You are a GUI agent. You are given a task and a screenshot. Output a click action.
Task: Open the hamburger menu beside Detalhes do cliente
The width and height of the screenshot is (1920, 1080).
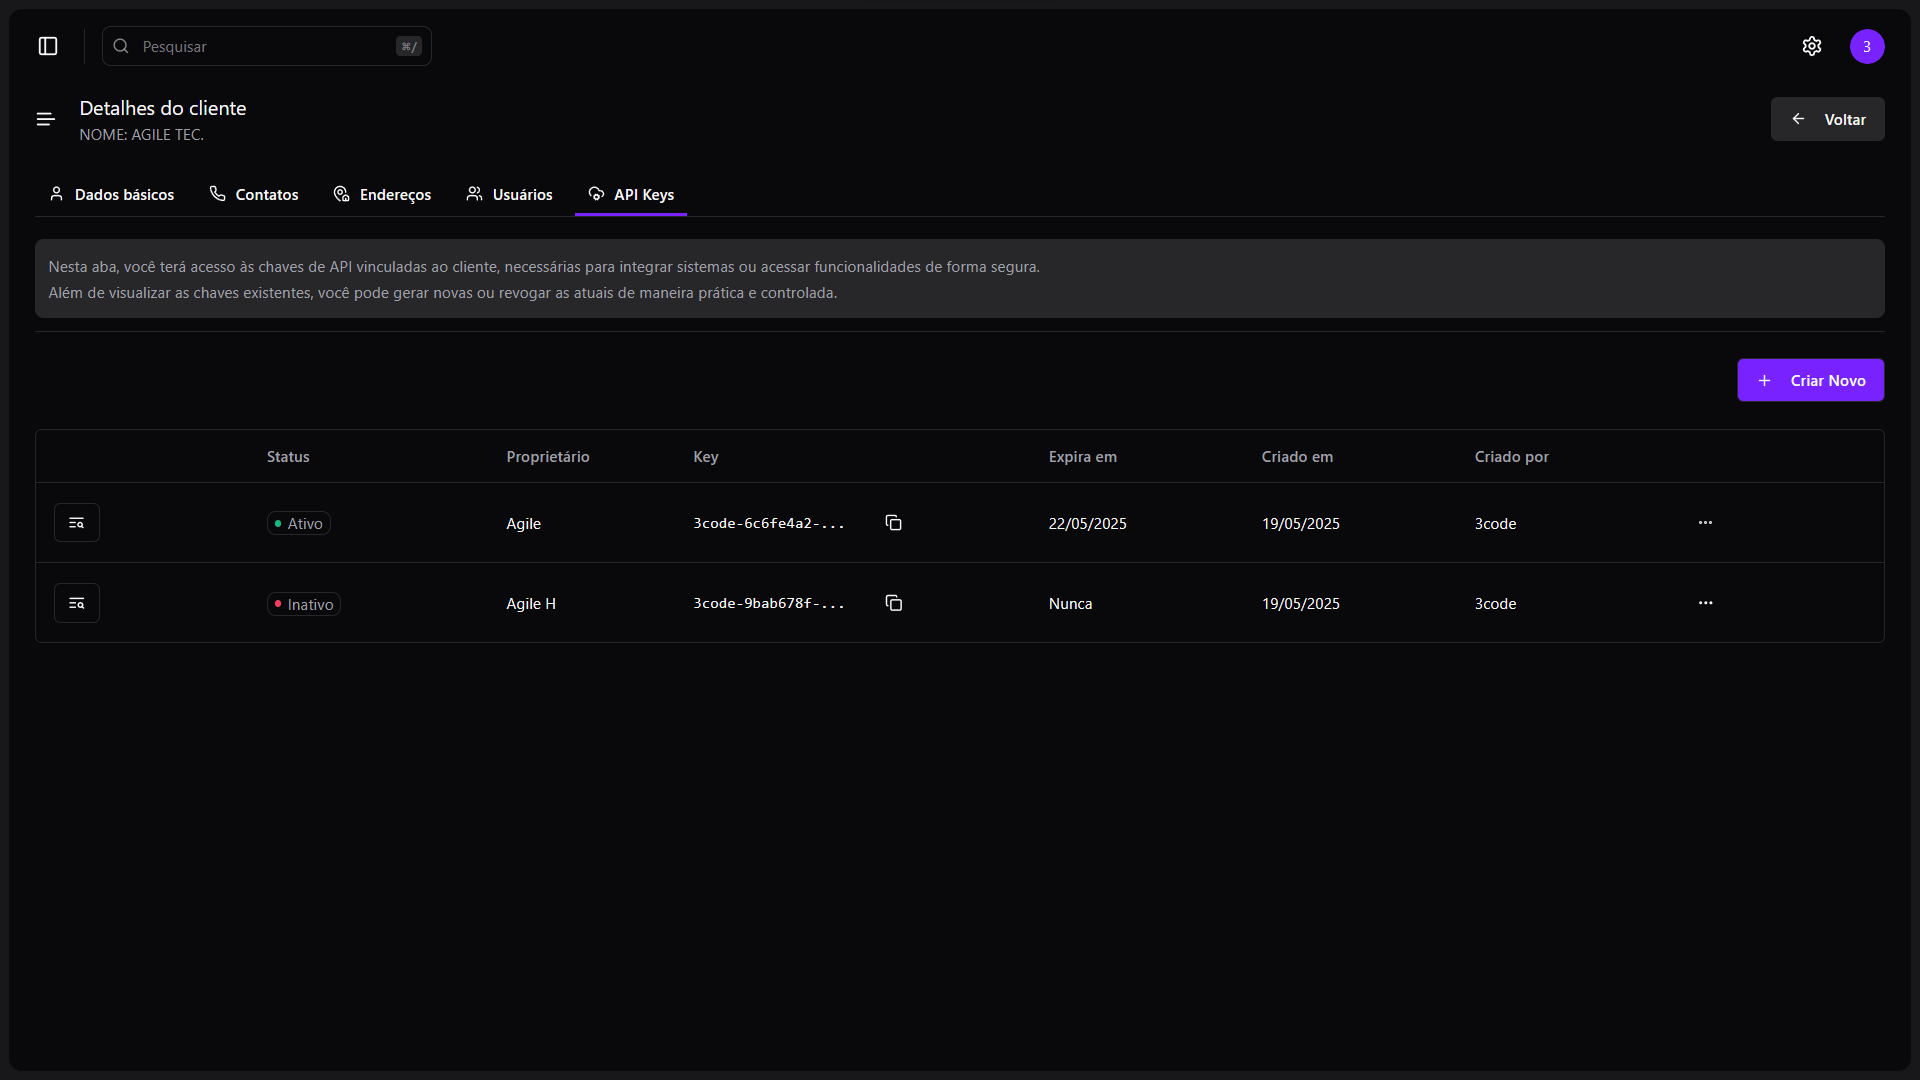pos(46,120)
